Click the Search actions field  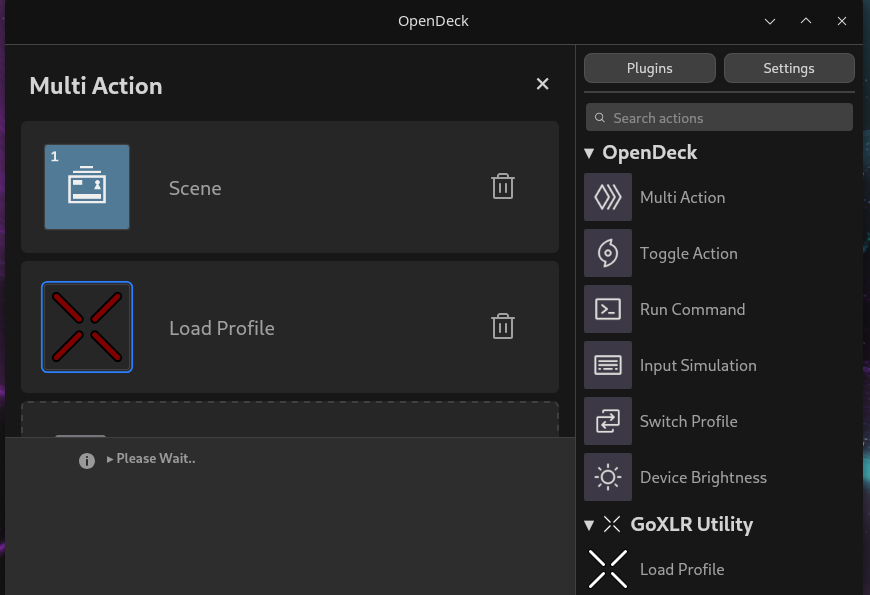coord(718,117)
